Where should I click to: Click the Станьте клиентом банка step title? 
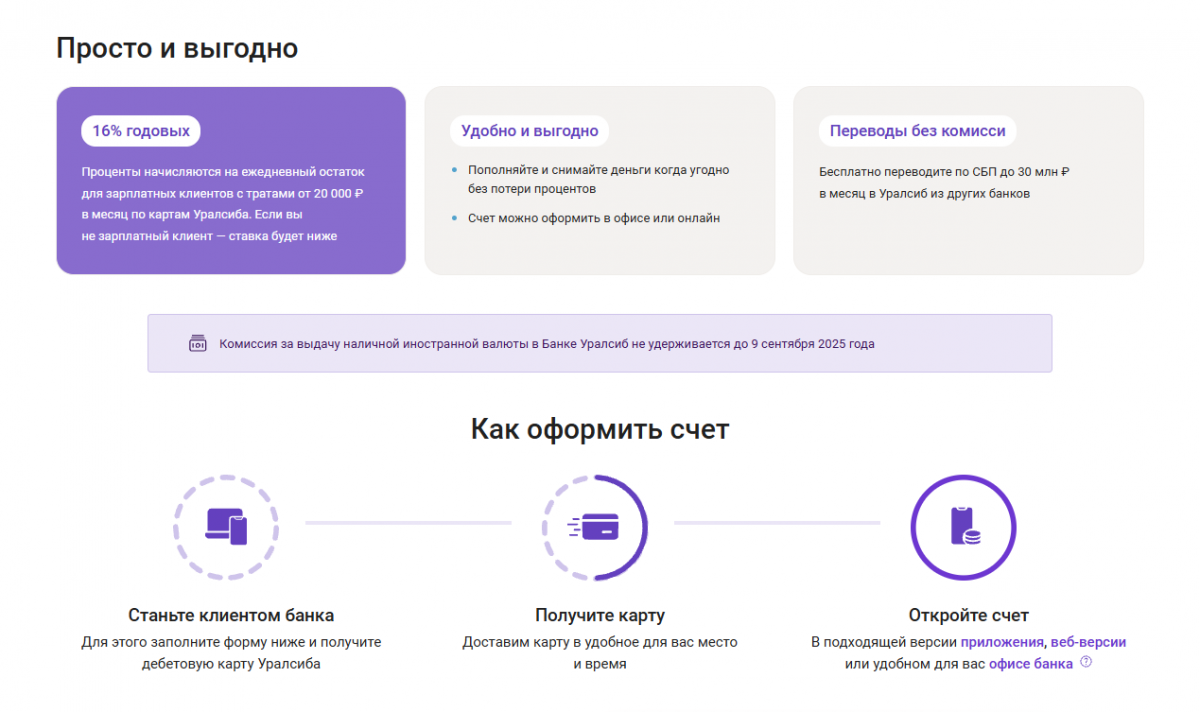pyautogui.click(x=231, y=615)
